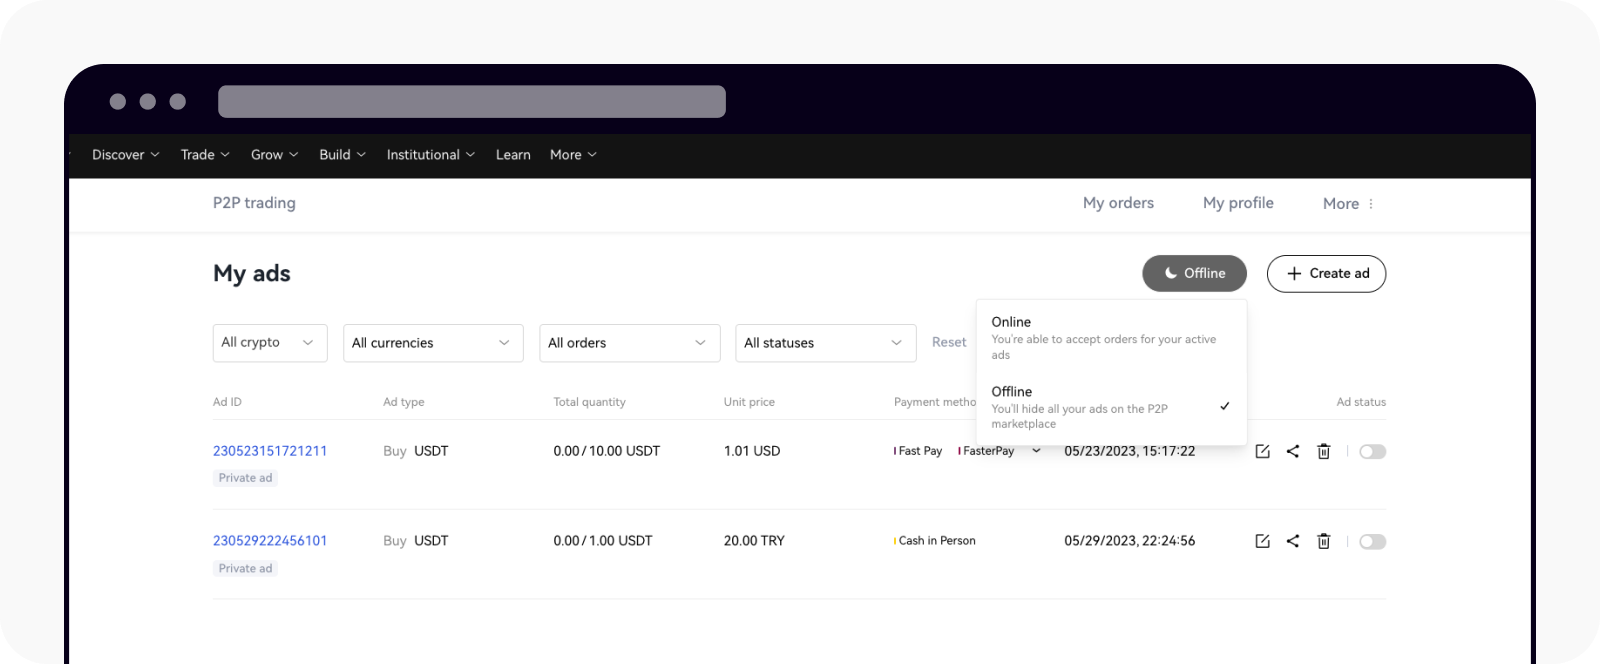Open ad ID 230523151721211 link
Viewport: 1600px width, 664px height.
(x=270, y=451)
